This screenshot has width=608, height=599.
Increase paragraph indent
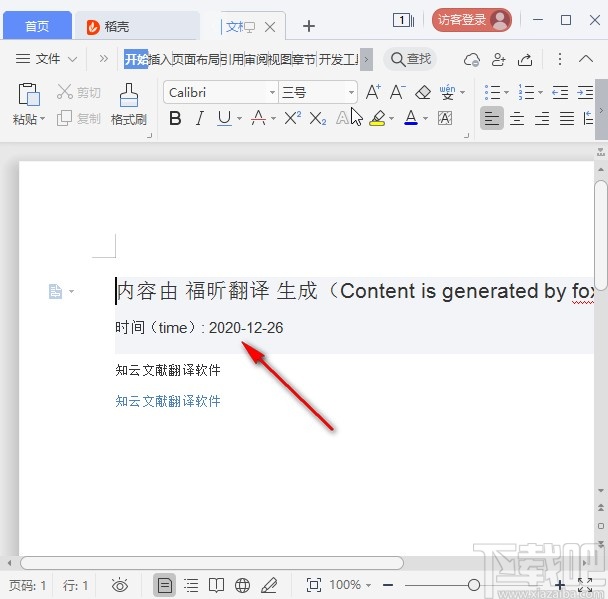(x=585, y=92)
